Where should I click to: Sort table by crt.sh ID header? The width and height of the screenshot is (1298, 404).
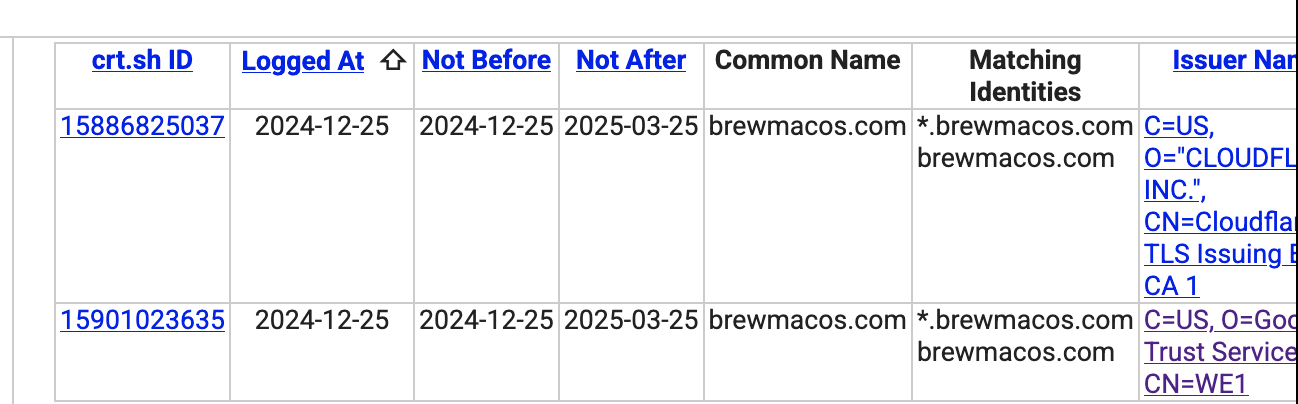142,61
